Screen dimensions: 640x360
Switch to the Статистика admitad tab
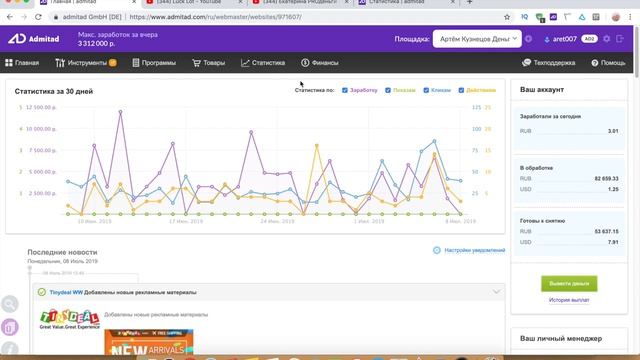pyautogui.click(x=407, y=2)
